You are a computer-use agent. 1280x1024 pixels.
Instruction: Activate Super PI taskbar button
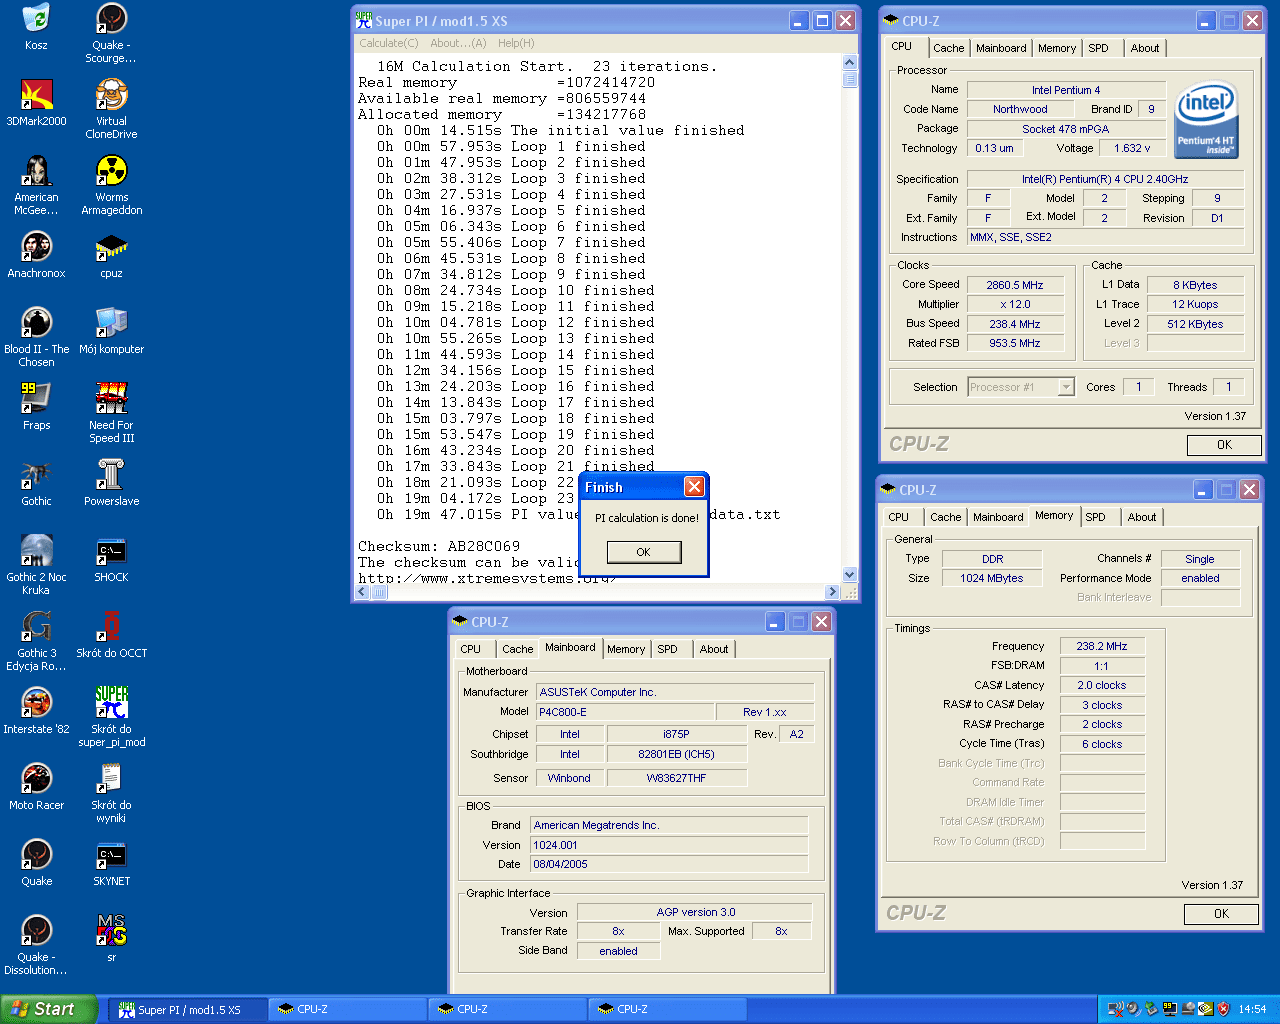[x=188, y=1010]
